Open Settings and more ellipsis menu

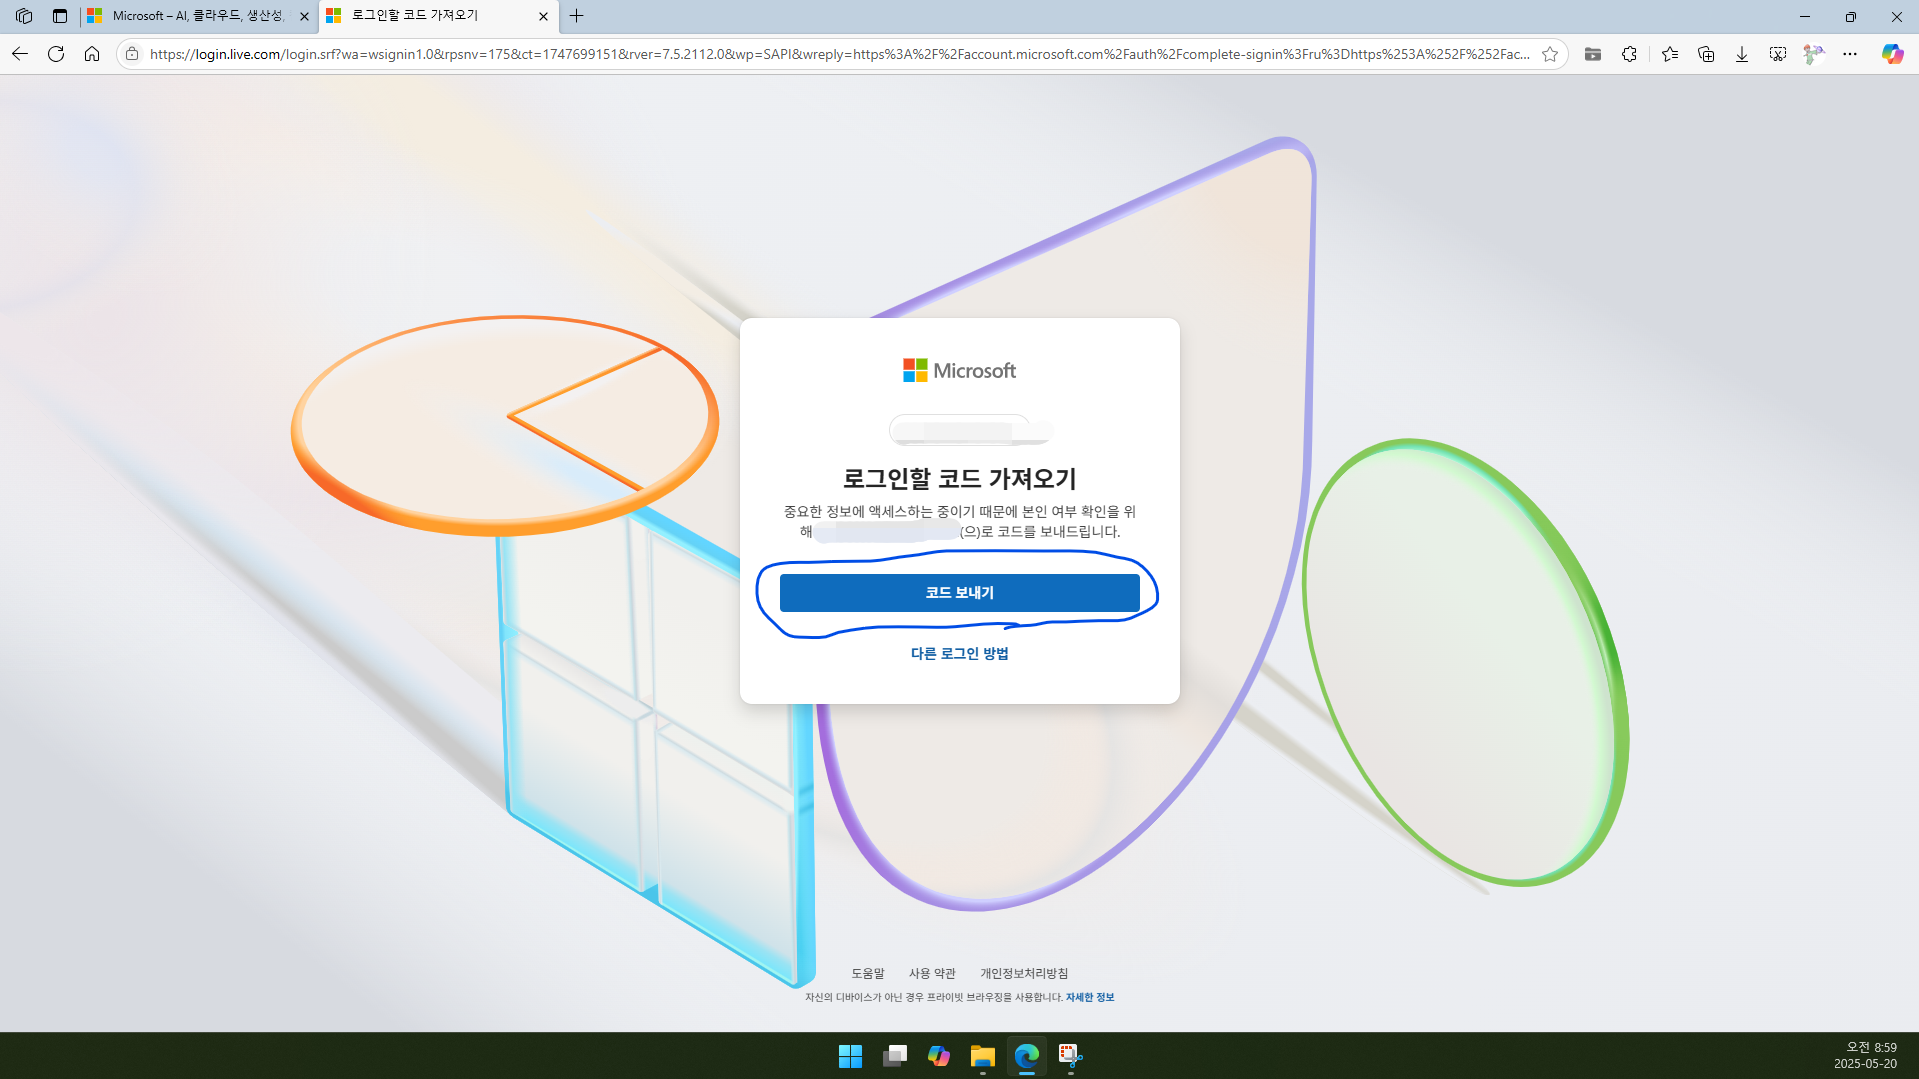click(1850, 54)
